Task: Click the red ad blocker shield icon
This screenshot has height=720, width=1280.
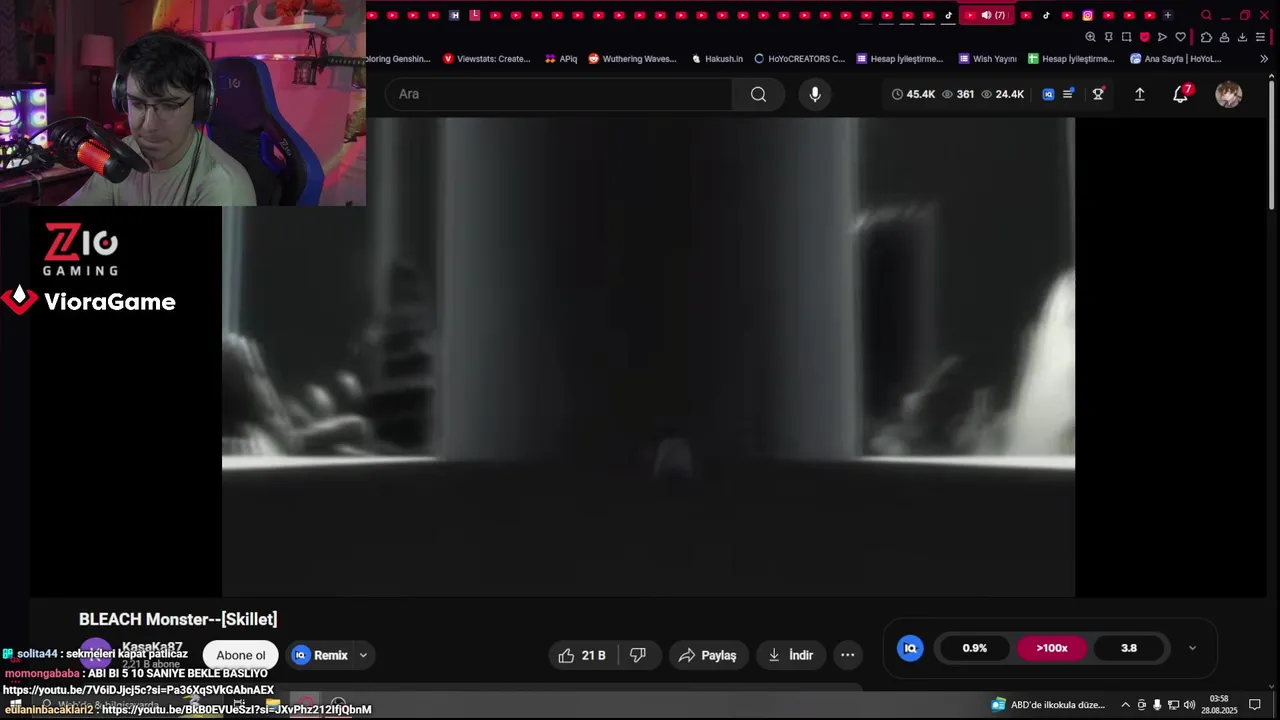Action: [1144, 37]
